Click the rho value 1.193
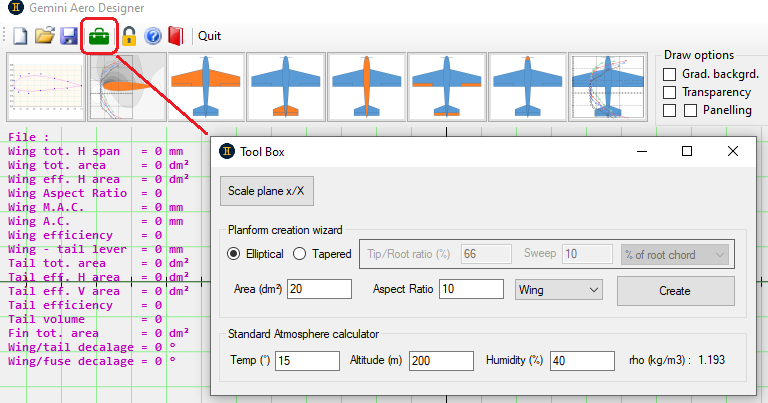The image size is (768, 403). (x=712, y=360)
